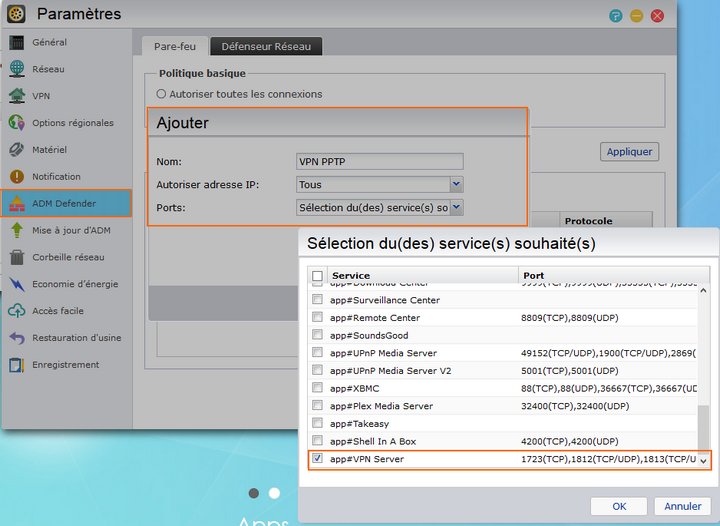Open the Ports selection dropdown
The height and width of the screenshot is (526, 720).
click(x=456, y=207)
